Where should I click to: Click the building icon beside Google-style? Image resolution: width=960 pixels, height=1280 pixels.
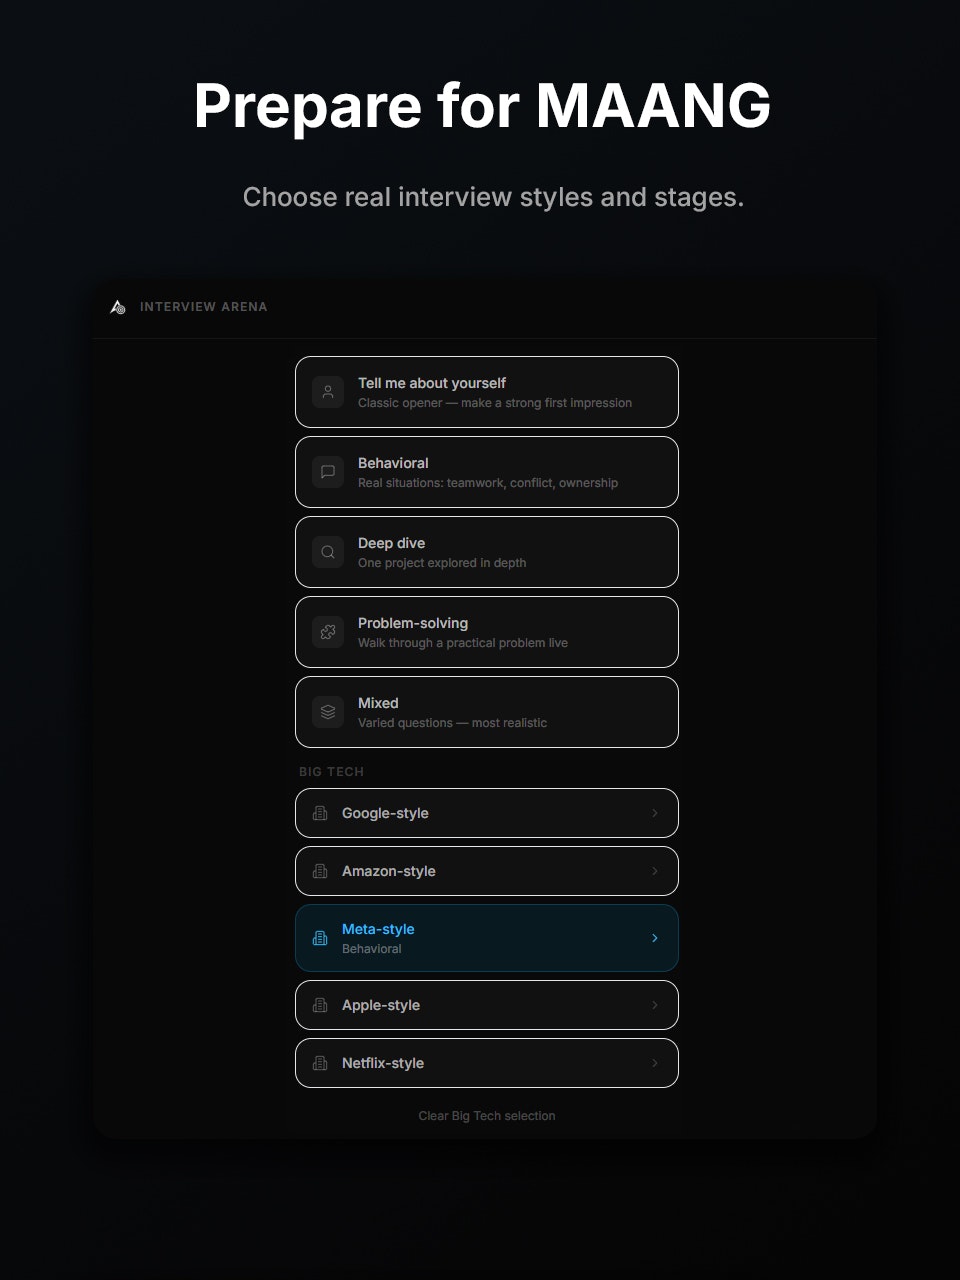pyautogui.click(x=320, y=813)
